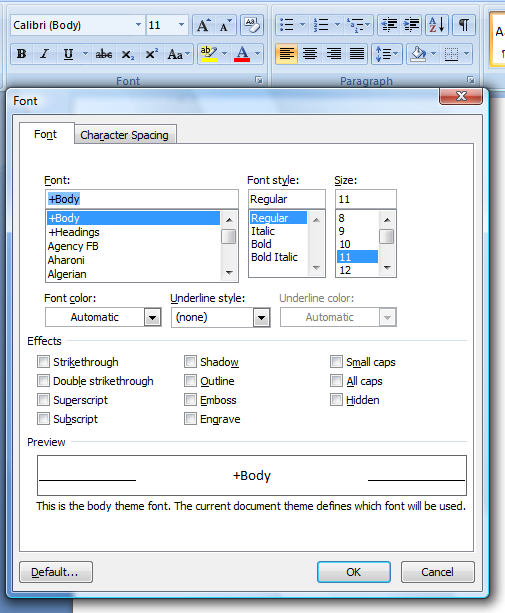Apply Underline from the ribbon

tap(68, 54)
